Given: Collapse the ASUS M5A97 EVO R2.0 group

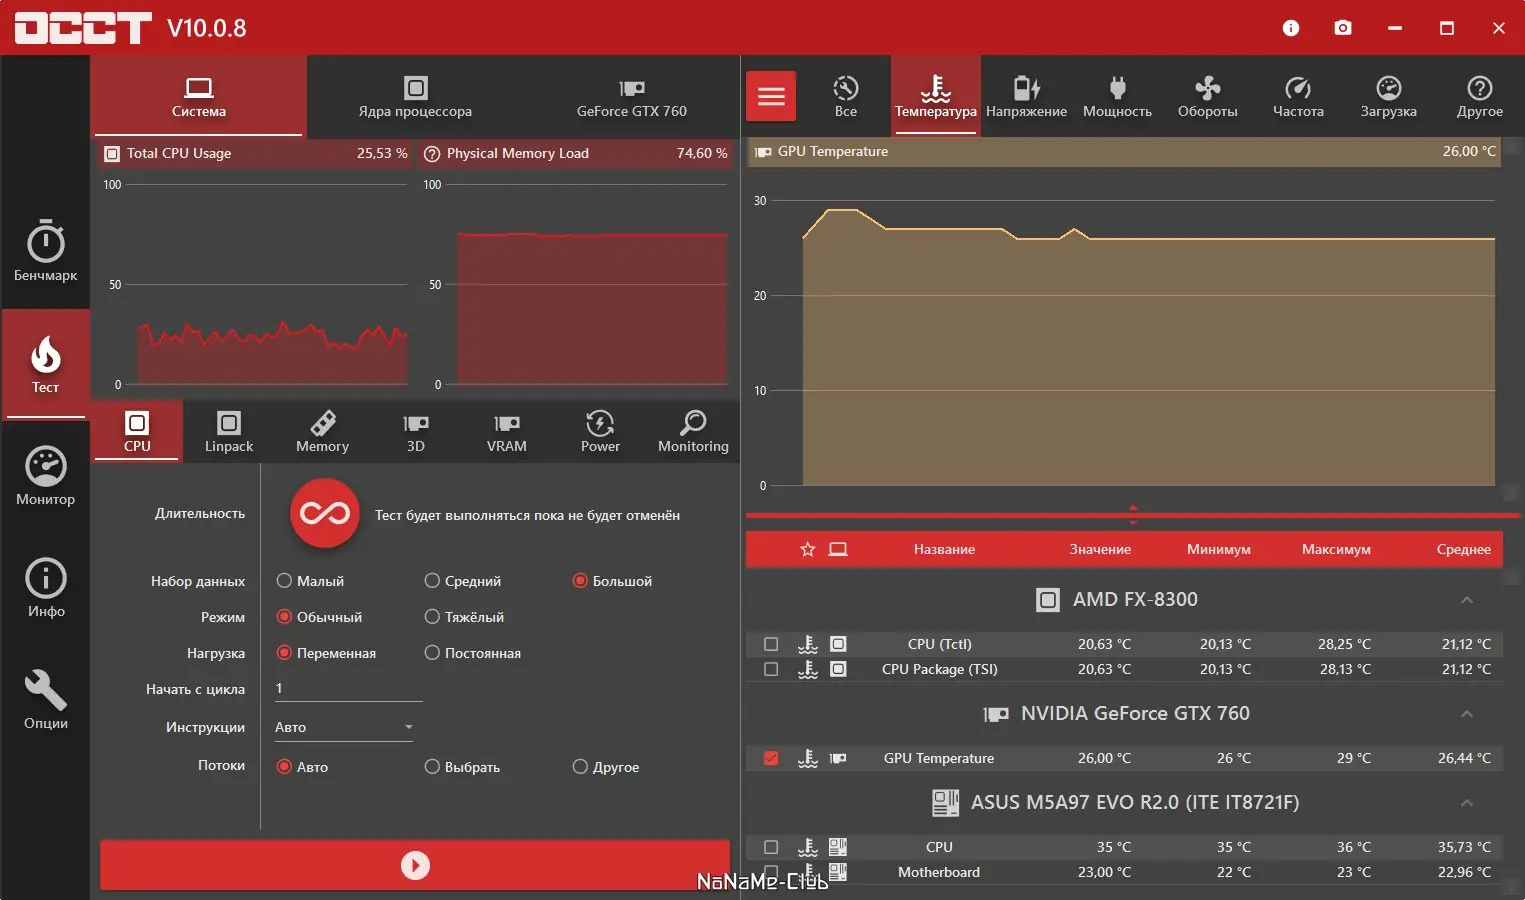Looking at the screenshot, I should 1467,803.
